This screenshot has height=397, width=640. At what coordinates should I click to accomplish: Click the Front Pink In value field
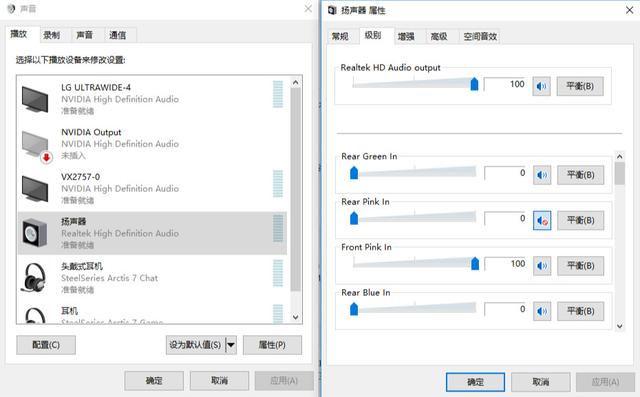(506, 264)
